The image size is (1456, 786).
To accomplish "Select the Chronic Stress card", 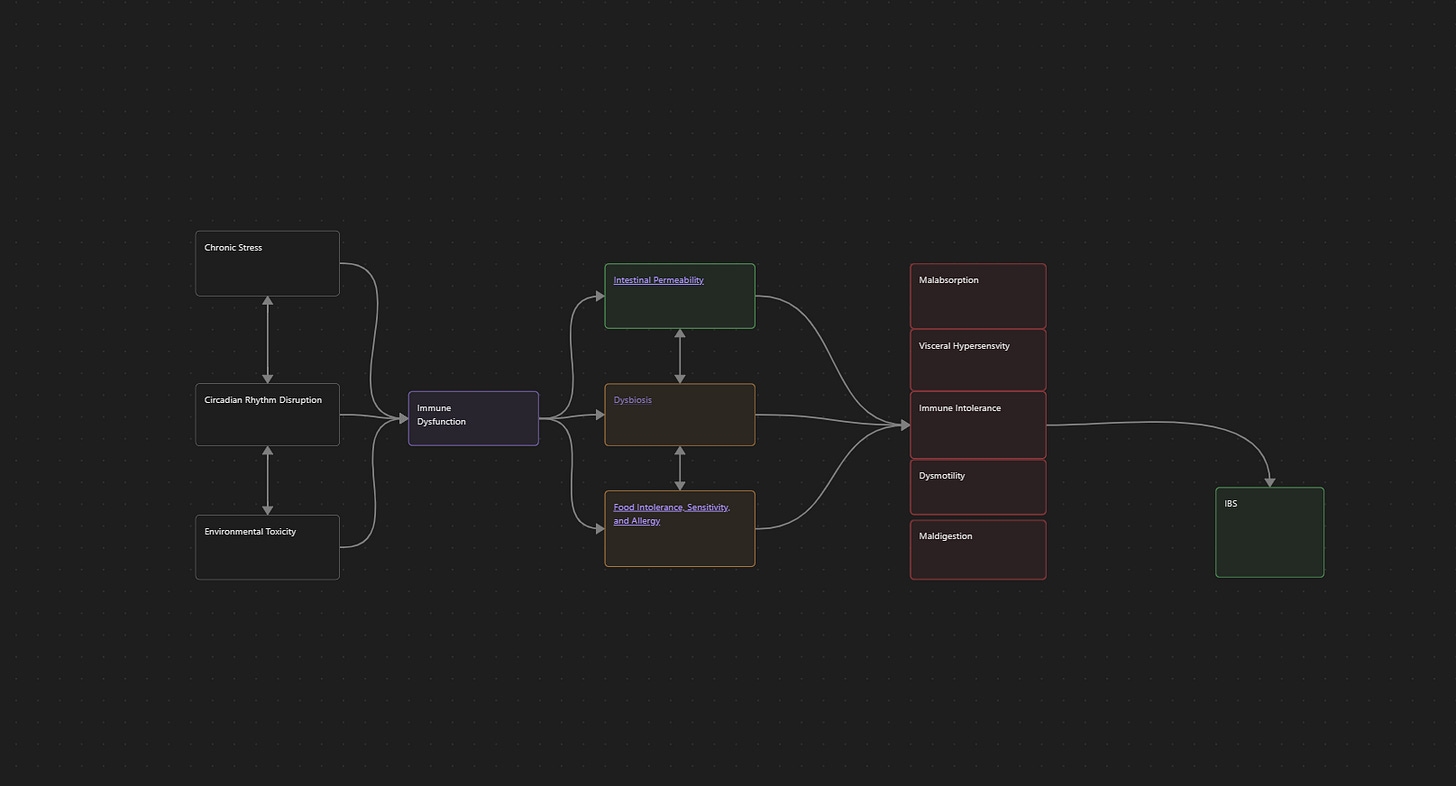I will (x=267, y=264).
